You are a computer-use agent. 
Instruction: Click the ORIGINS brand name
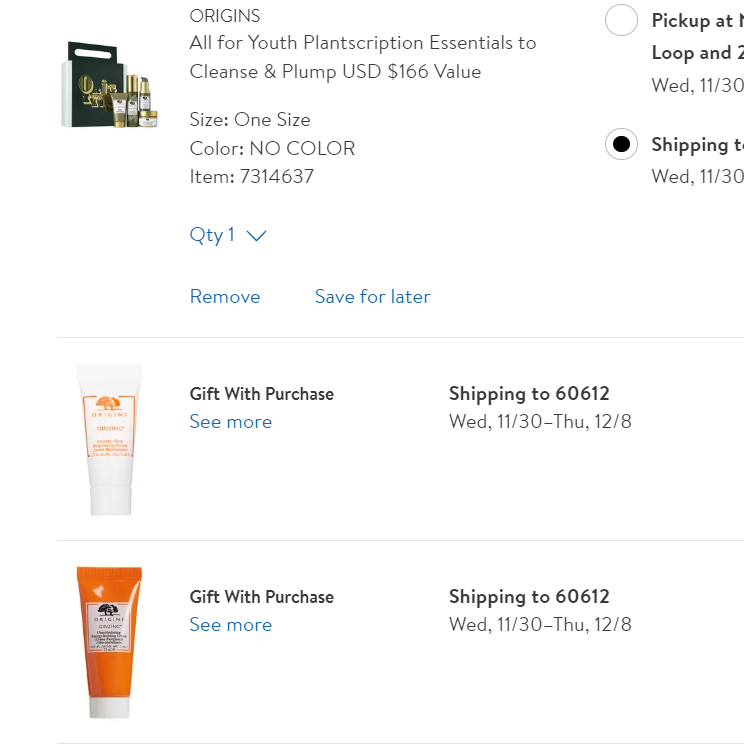(x=225, y=16)
